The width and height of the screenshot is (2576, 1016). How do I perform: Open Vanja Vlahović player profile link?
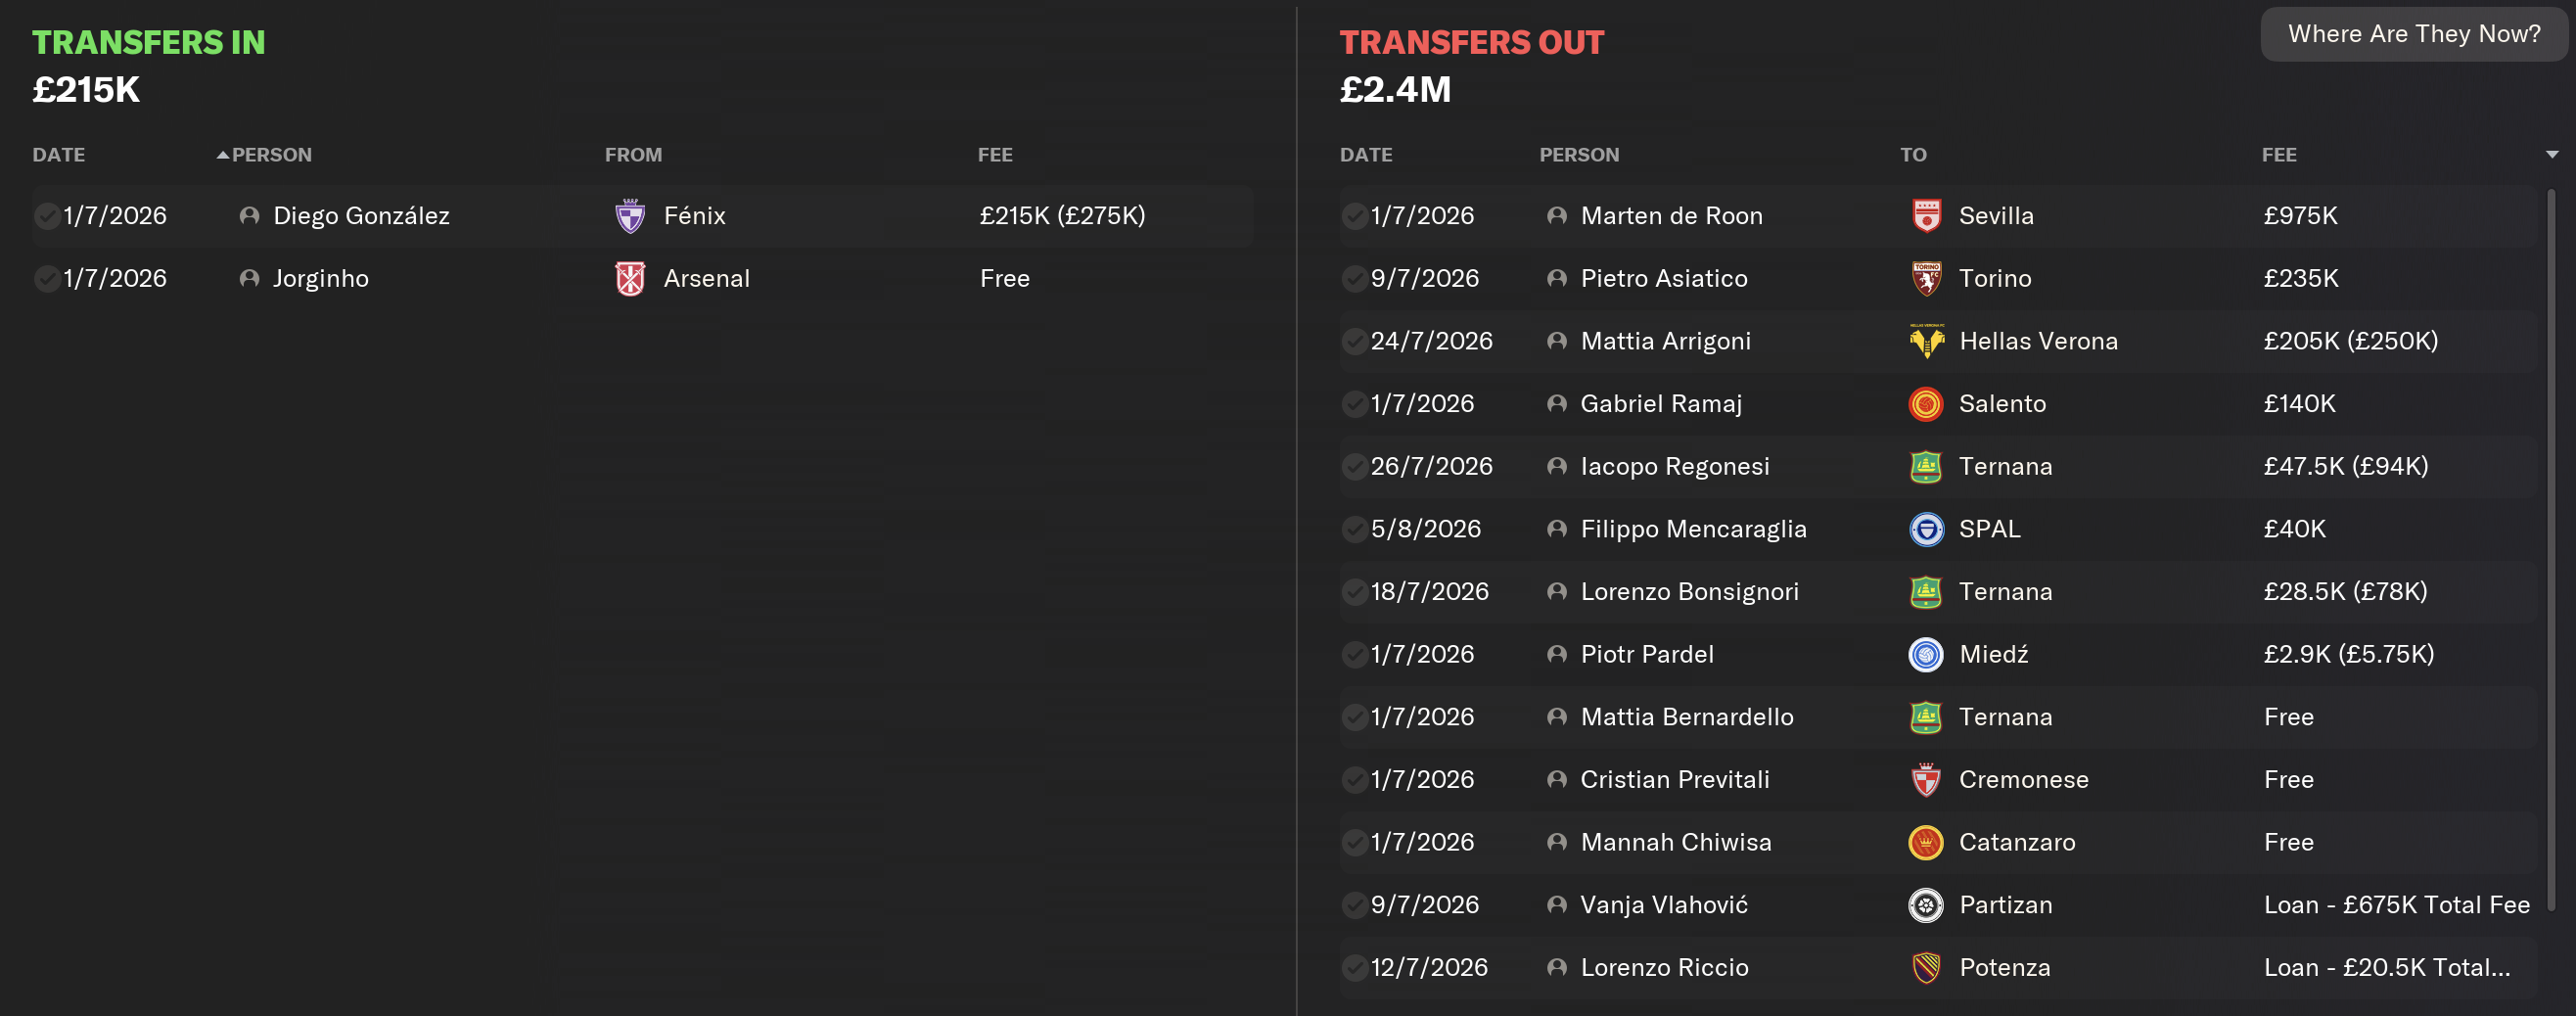tap(1664, 906)
